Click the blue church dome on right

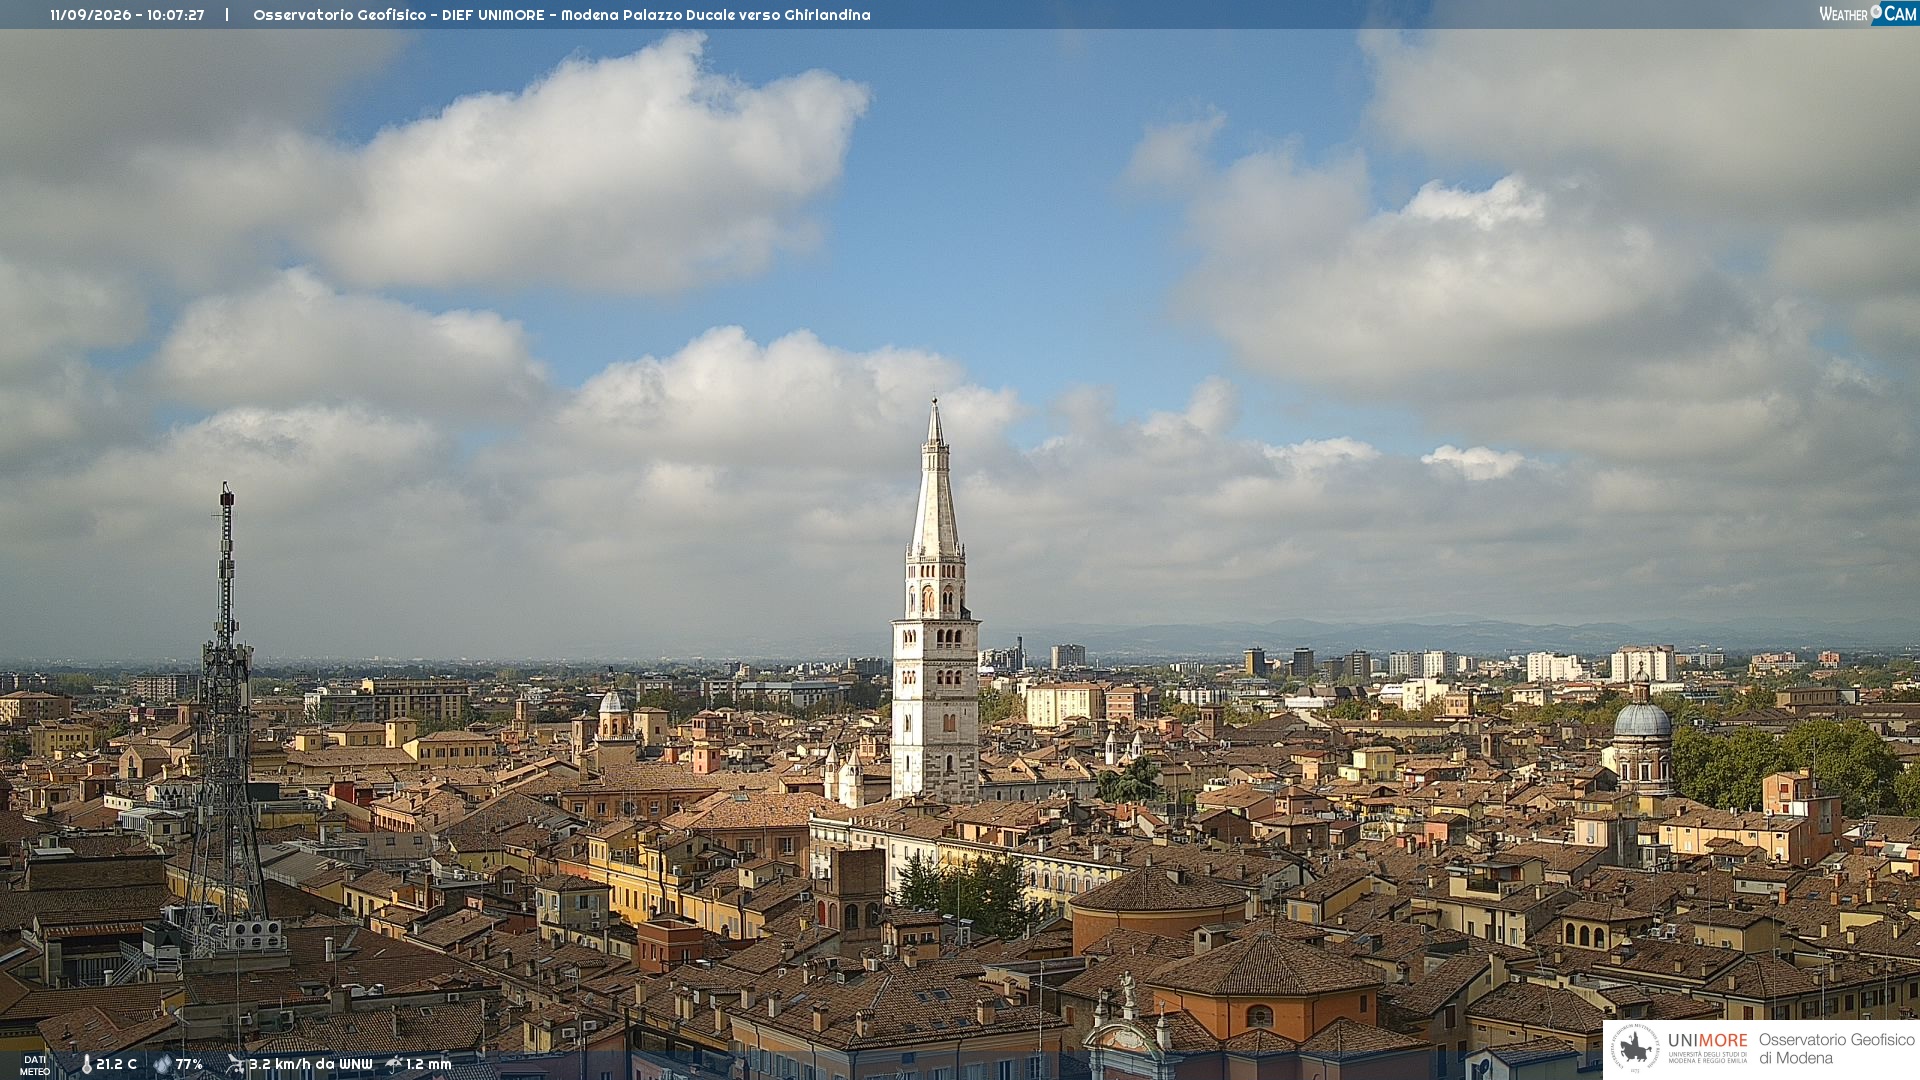[1642, 719]
